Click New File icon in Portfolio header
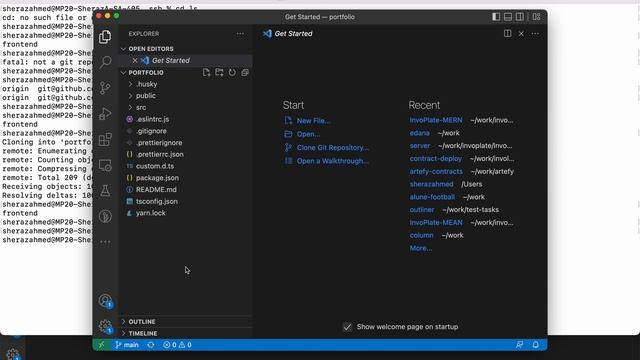 point(207,72)
